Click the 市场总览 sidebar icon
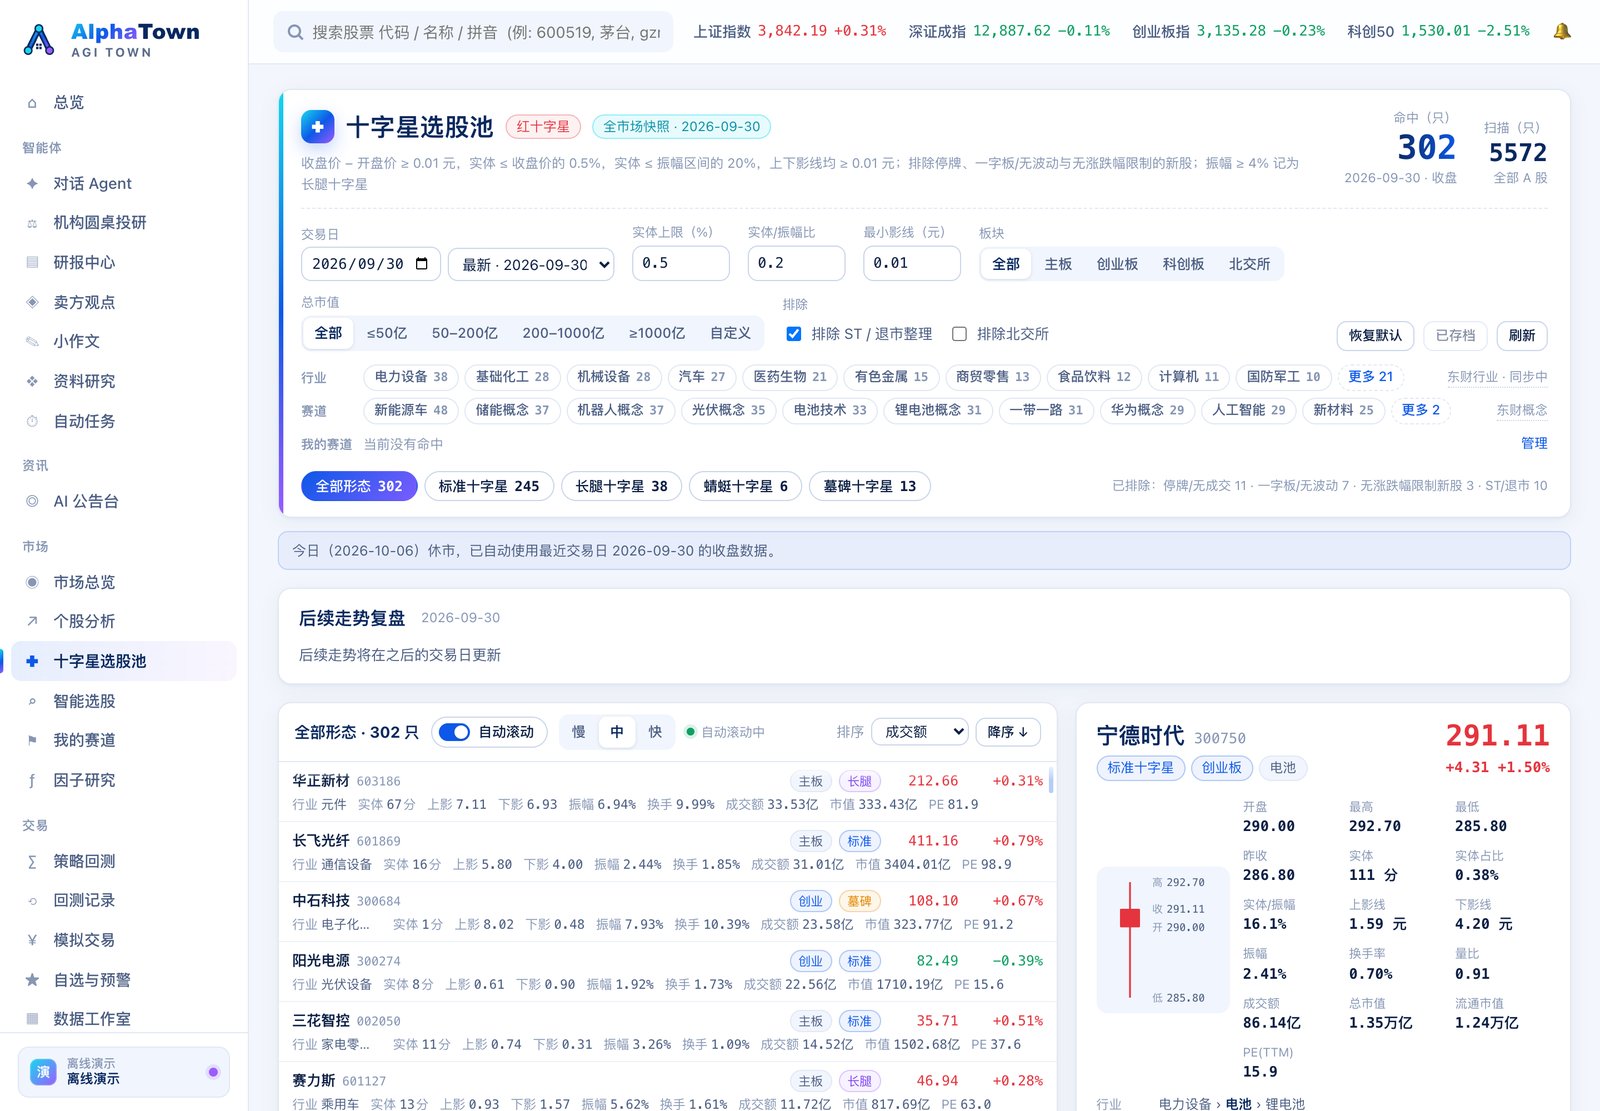This screenshot has height=1111, width=1600. tap(32, 582)
